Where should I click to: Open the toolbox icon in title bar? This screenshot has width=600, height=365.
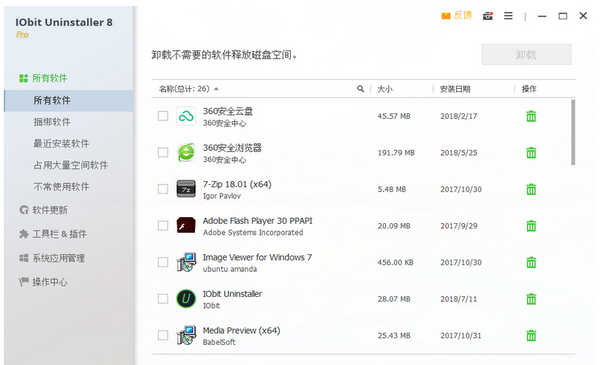[x=488, y=16]
